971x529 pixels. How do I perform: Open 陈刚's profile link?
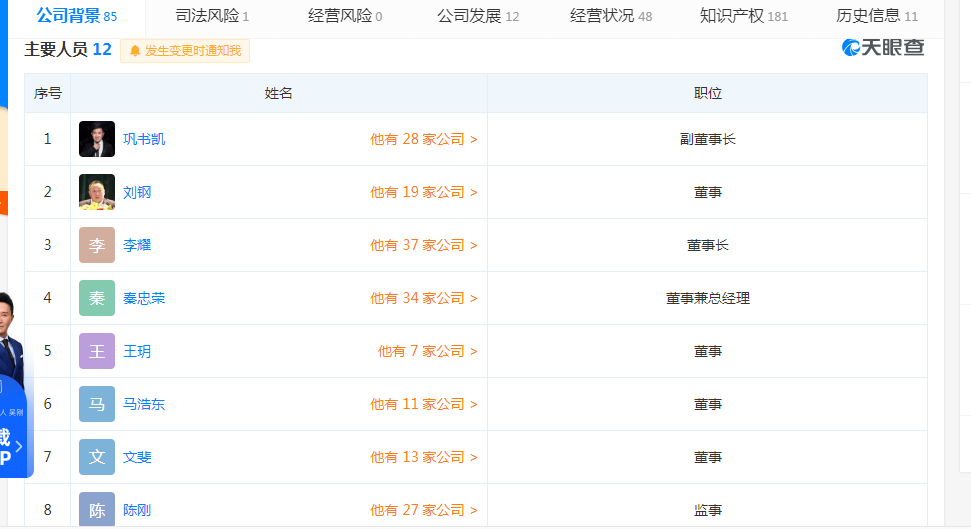[137, 510]
